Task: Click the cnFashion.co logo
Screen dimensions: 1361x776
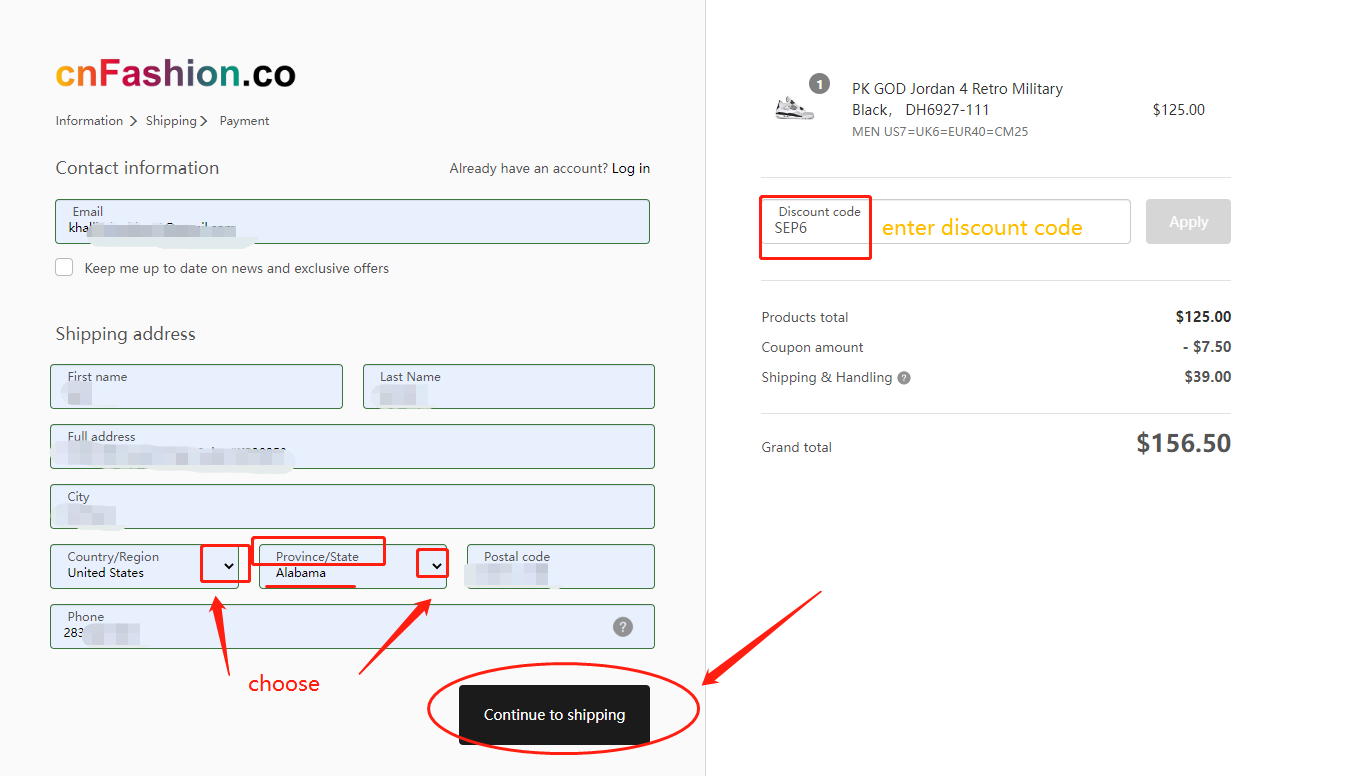Action: (176, 73)
